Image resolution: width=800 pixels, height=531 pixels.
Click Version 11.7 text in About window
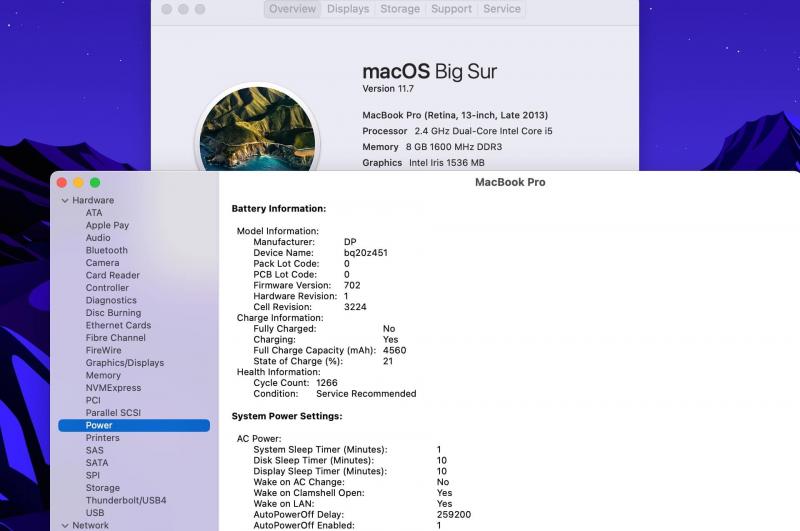pyautogui.click(x=388, y=89)
